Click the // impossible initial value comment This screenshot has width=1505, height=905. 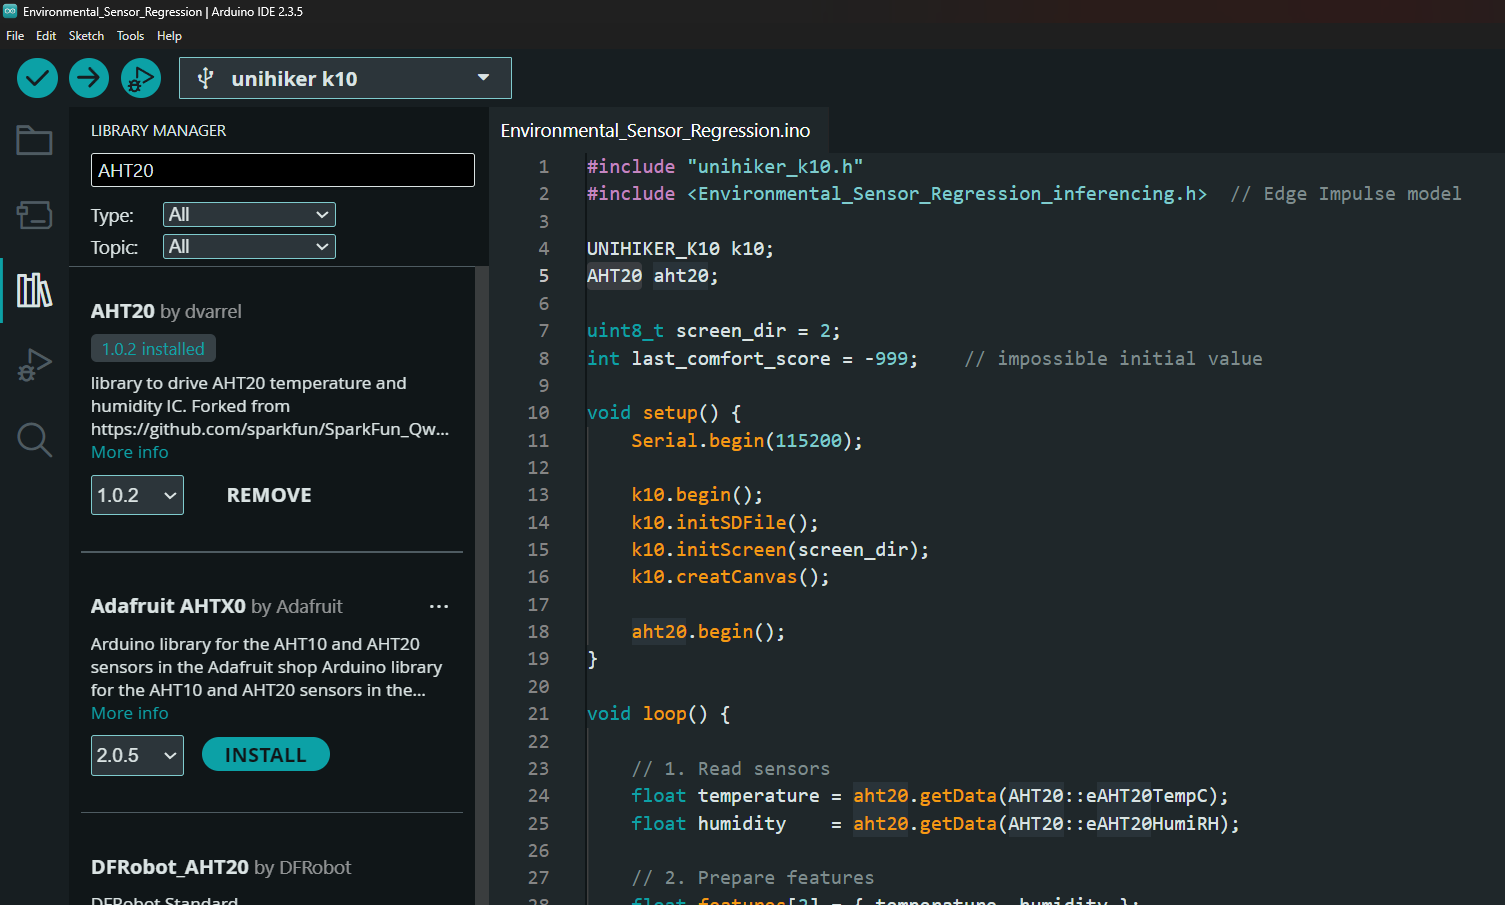[x=1113, y=359]
